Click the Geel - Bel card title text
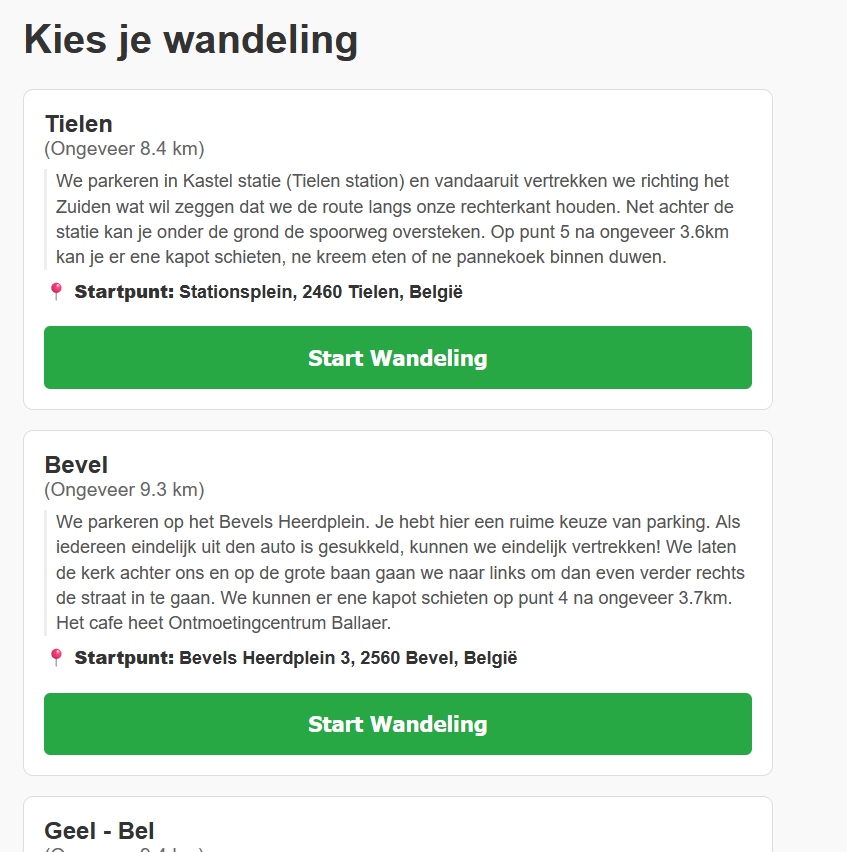 tap(100, 830)
